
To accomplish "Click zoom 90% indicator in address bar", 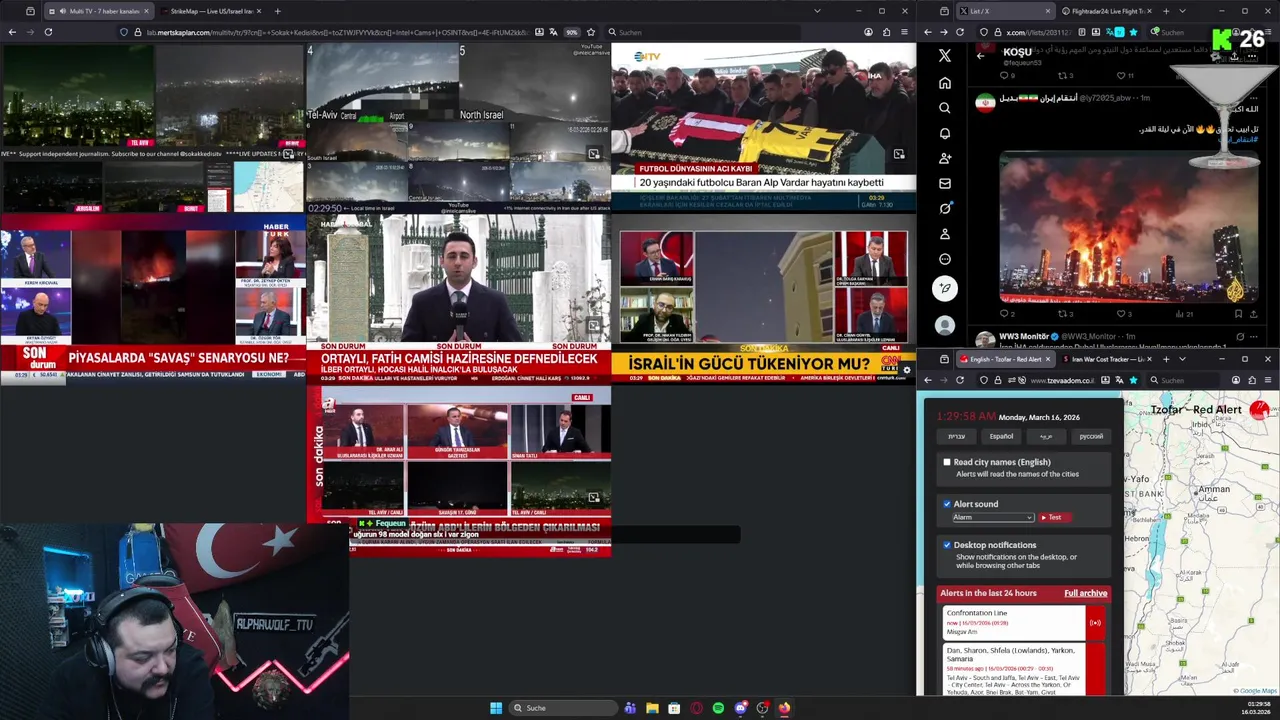I will click(x=572, y=32).
